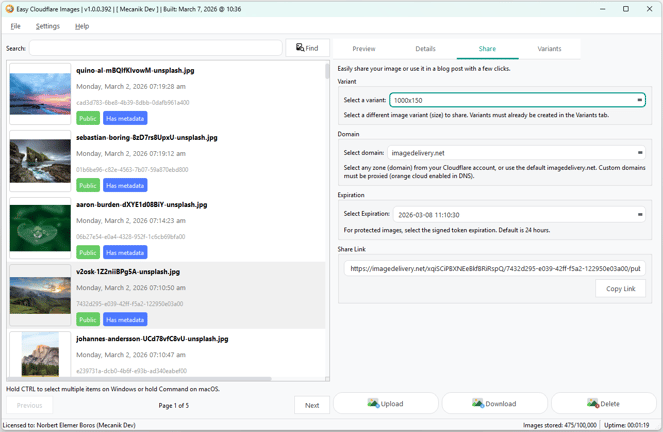
Task: Click the ID 7432d295-e039-42ff-f5a2-122950e03a00
Action: 129,304
